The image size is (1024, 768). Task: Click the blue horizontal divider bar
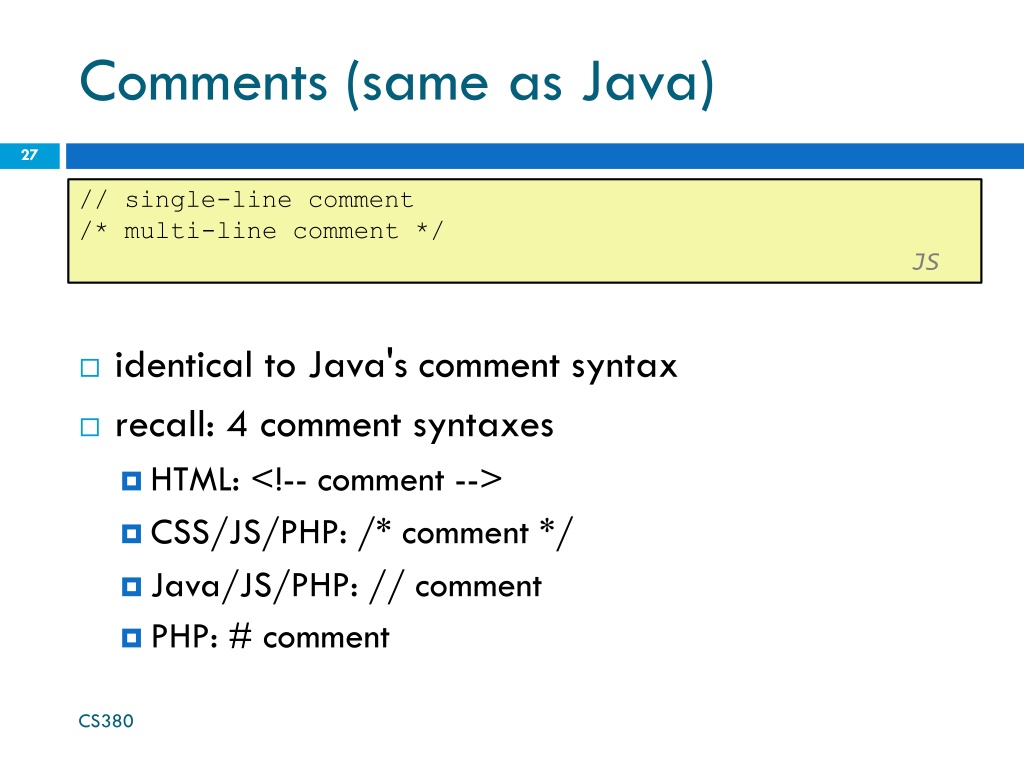click(545, 156)
